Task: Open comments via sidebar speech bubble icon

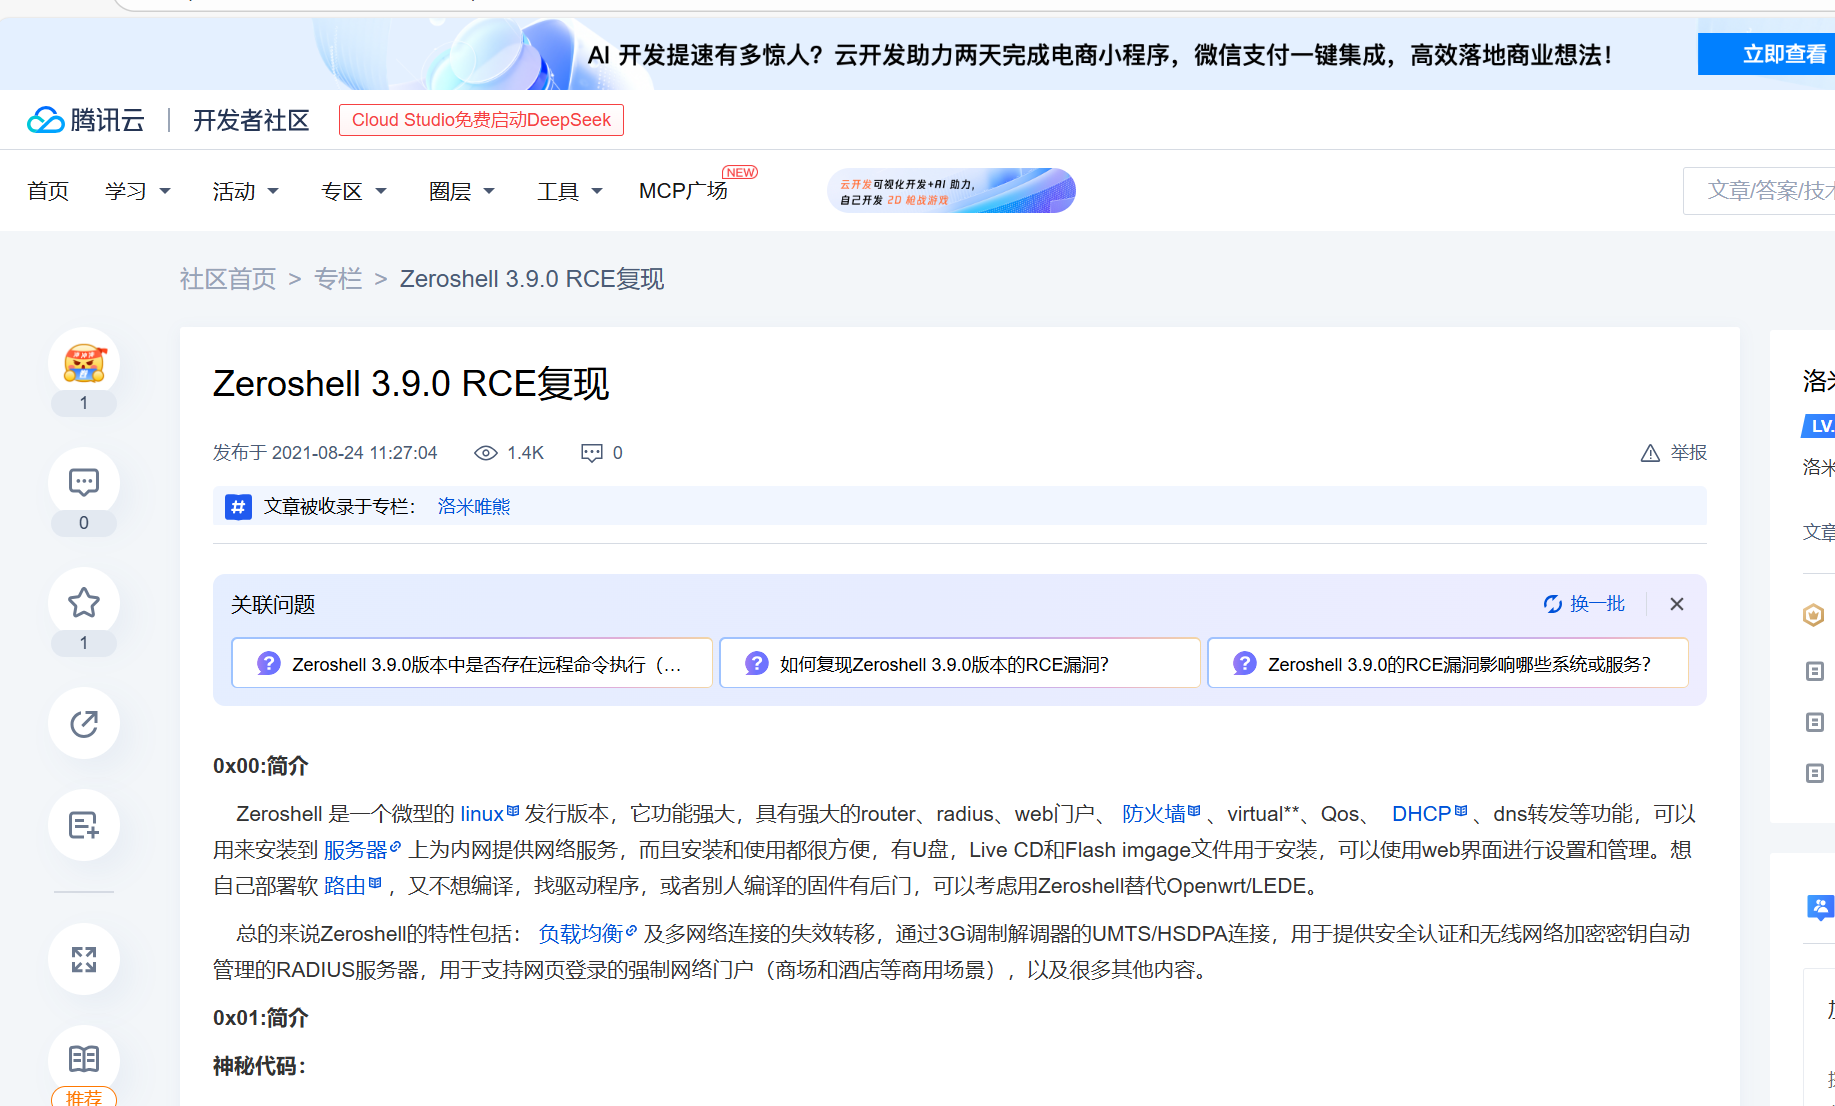Action: [84, 483]
